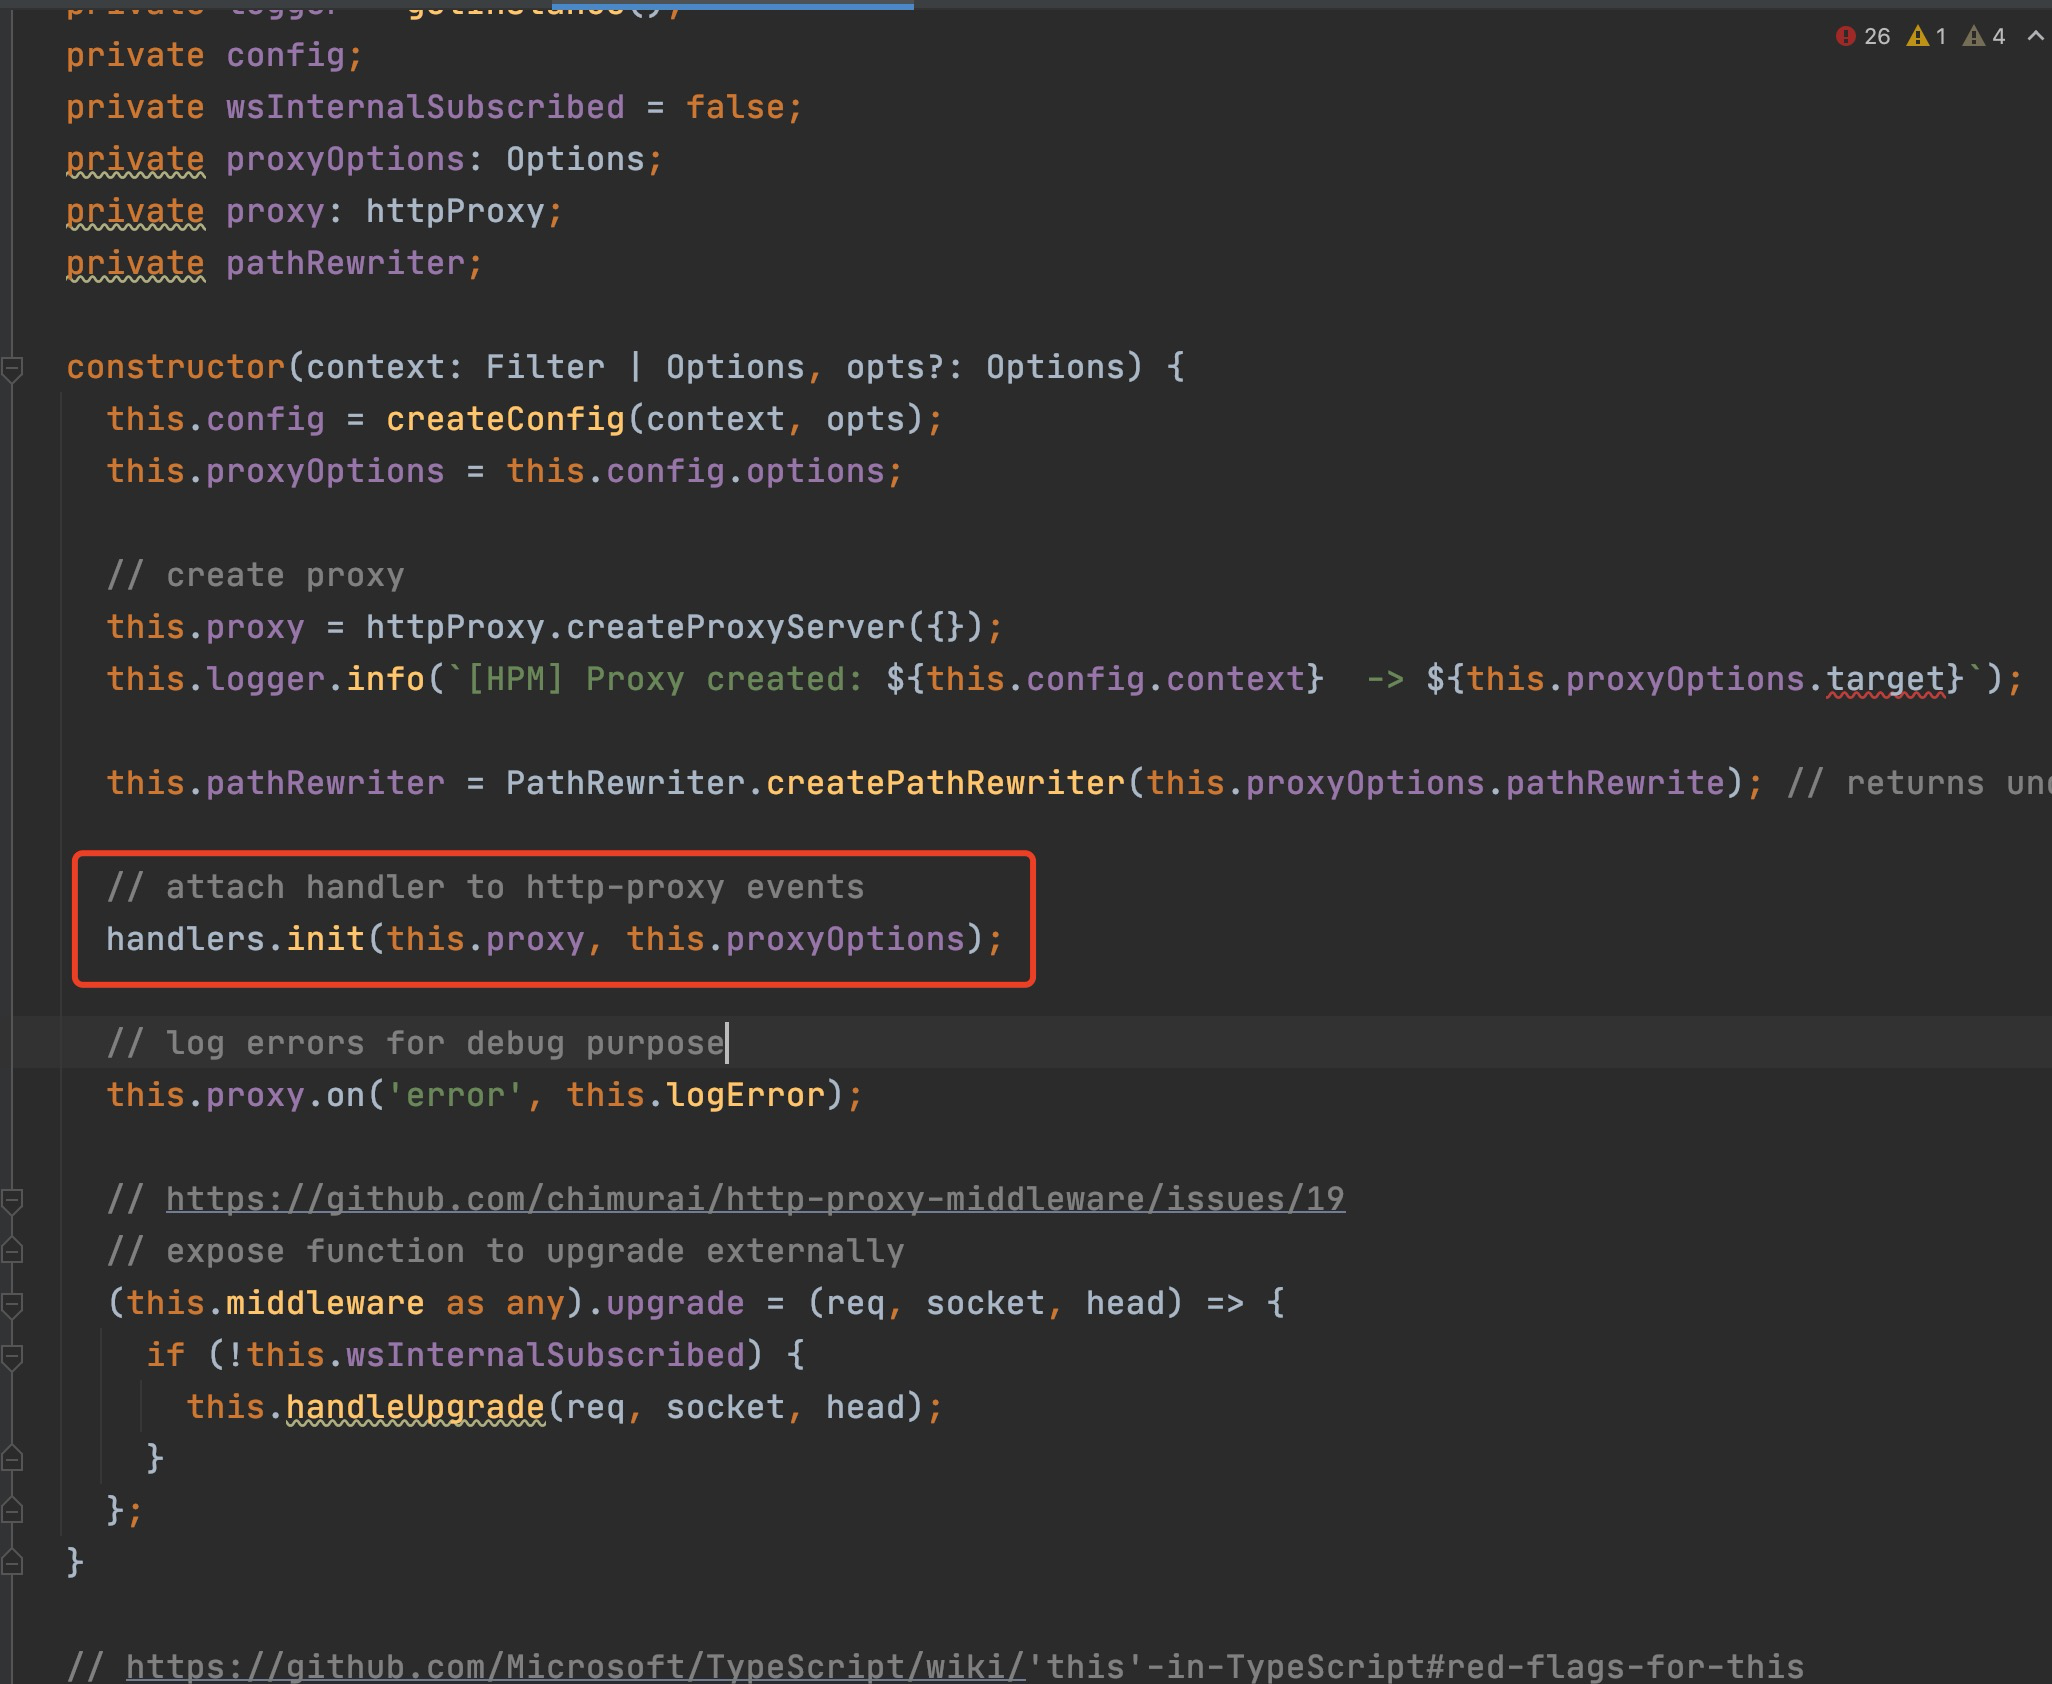
Task: Click the '// create proxy' comment
Action: point(255,575)
